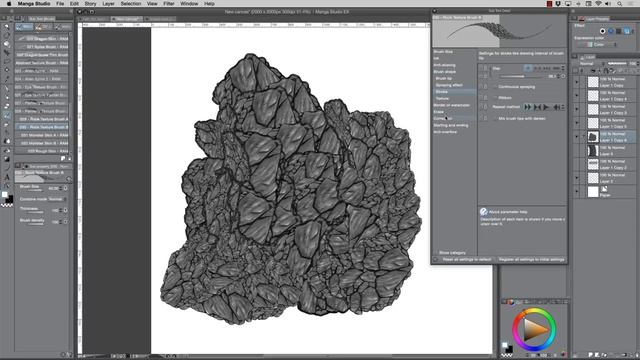Viewport: 640px width, 360px height.
Task: Toggle Mix brush tips with darken checkbox
Action: point(495,118)
